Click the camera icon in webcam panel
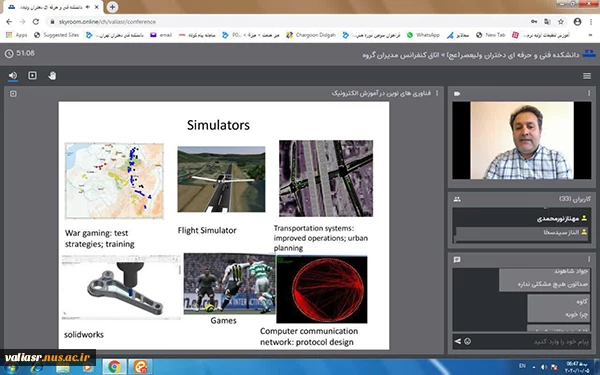Image resolution: width=600 pixels, height=375 pixels. coord(457,93)
